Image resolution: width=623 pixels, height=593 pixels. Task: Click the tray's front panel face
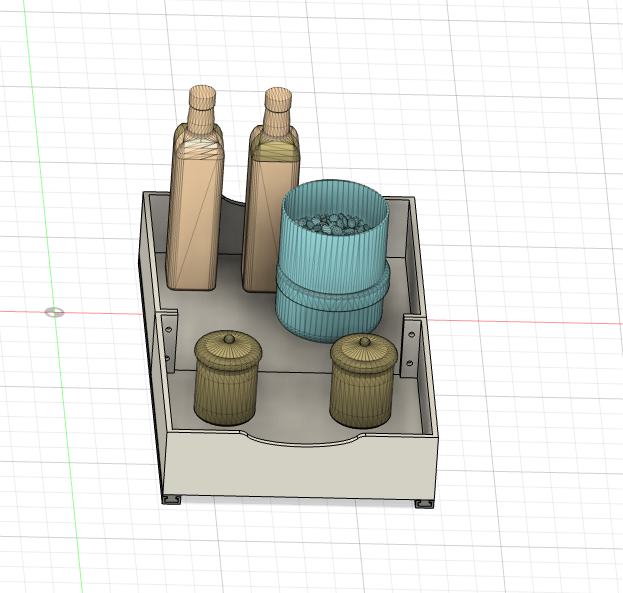300,467
